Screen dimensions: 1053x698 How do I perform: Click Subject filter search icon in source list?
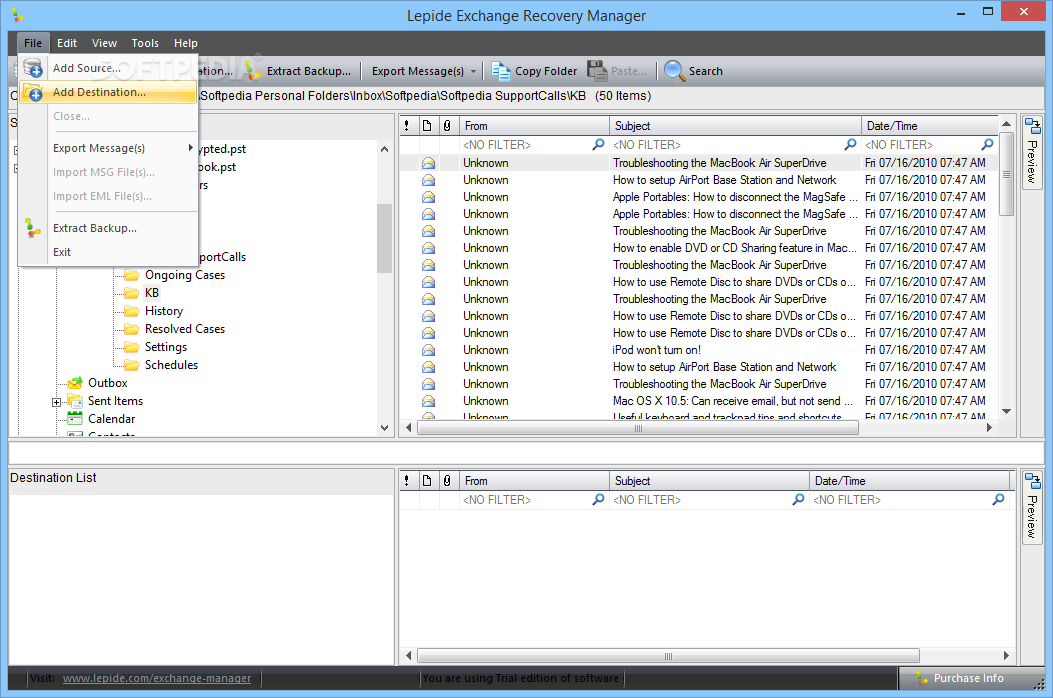(850, 144)
